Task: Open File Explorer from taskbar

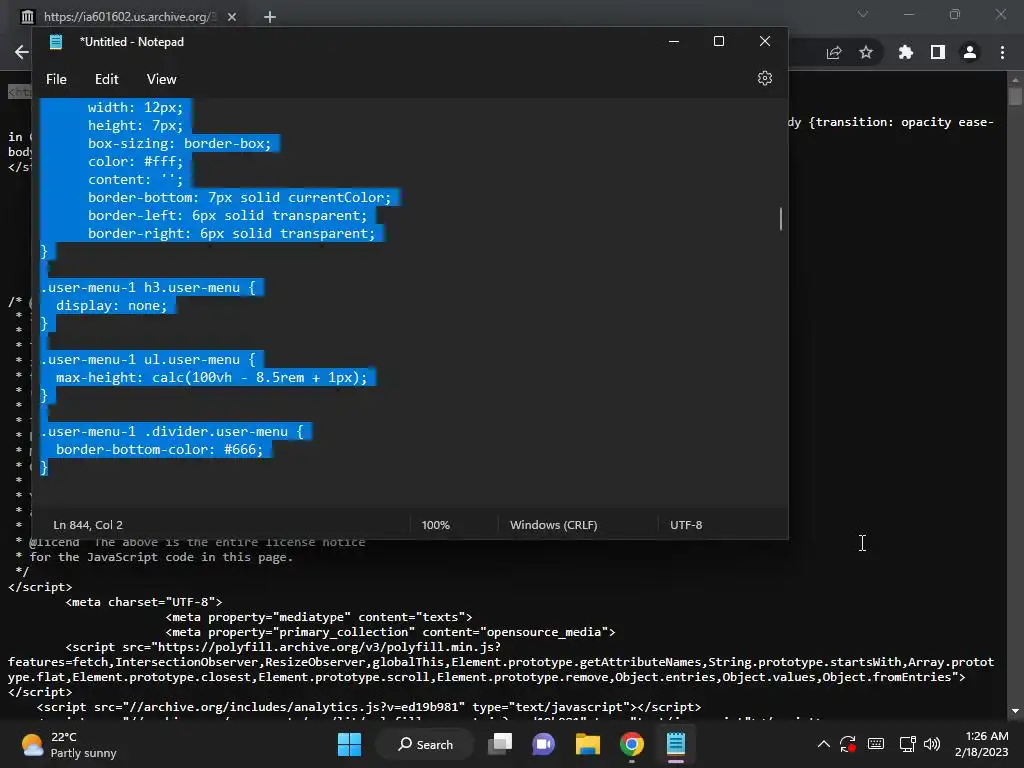Action: coord(587,744)
